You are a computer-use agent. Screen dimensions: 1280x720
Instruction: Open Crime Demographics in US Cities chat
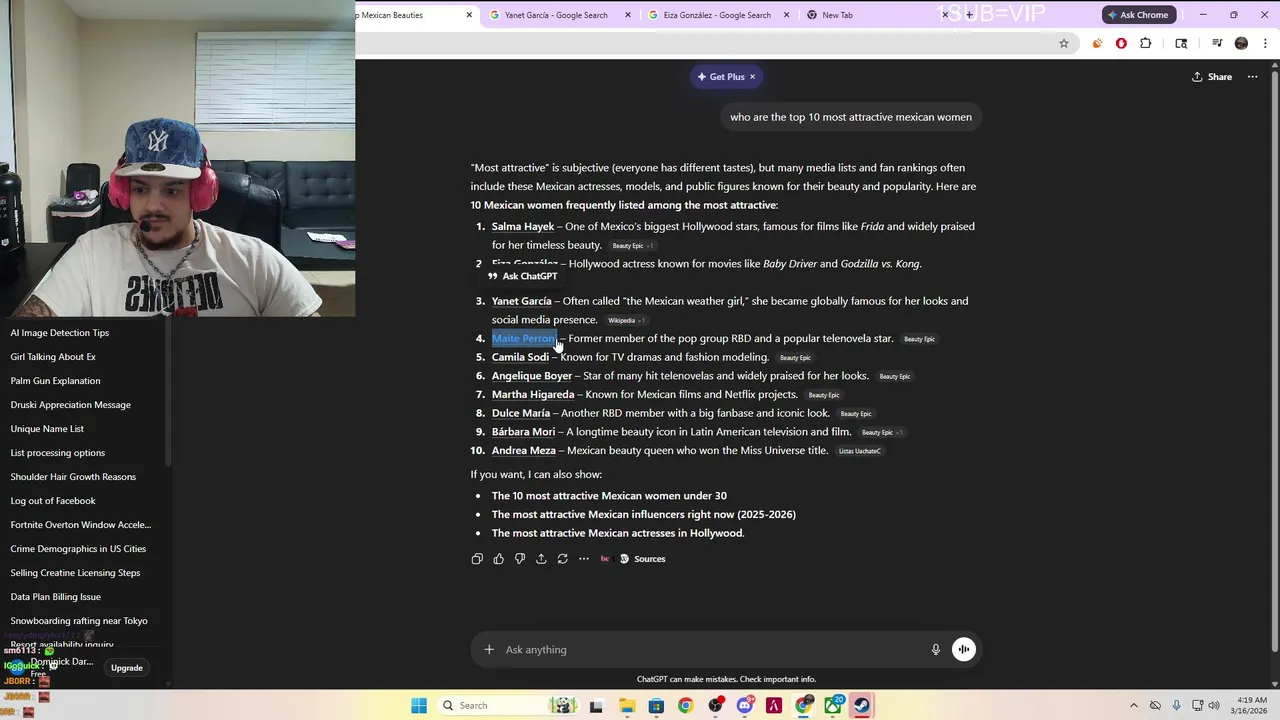(78, 549)
